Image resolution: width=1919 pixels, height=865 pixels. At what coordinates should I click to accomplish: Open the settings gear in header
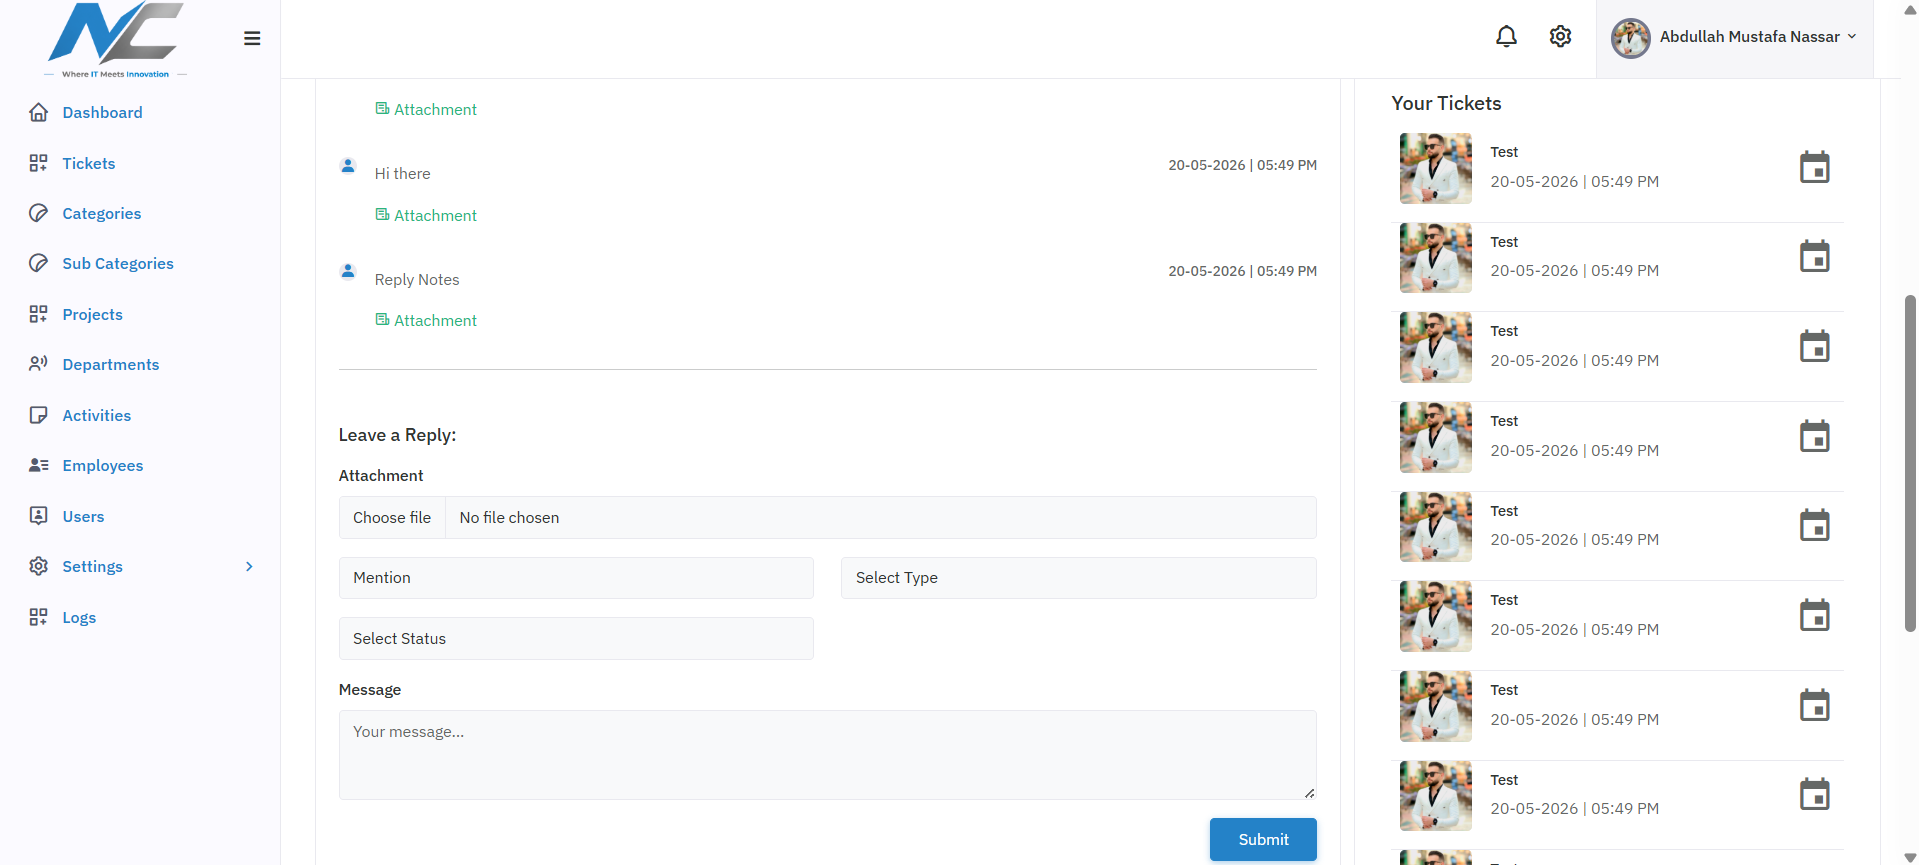click(x=1560, y=37)
